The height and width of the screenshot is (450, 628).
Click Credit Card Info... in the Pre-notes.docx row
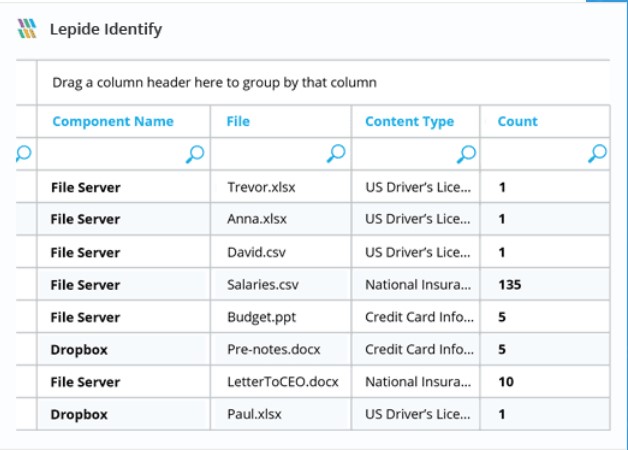click(419, 350)
